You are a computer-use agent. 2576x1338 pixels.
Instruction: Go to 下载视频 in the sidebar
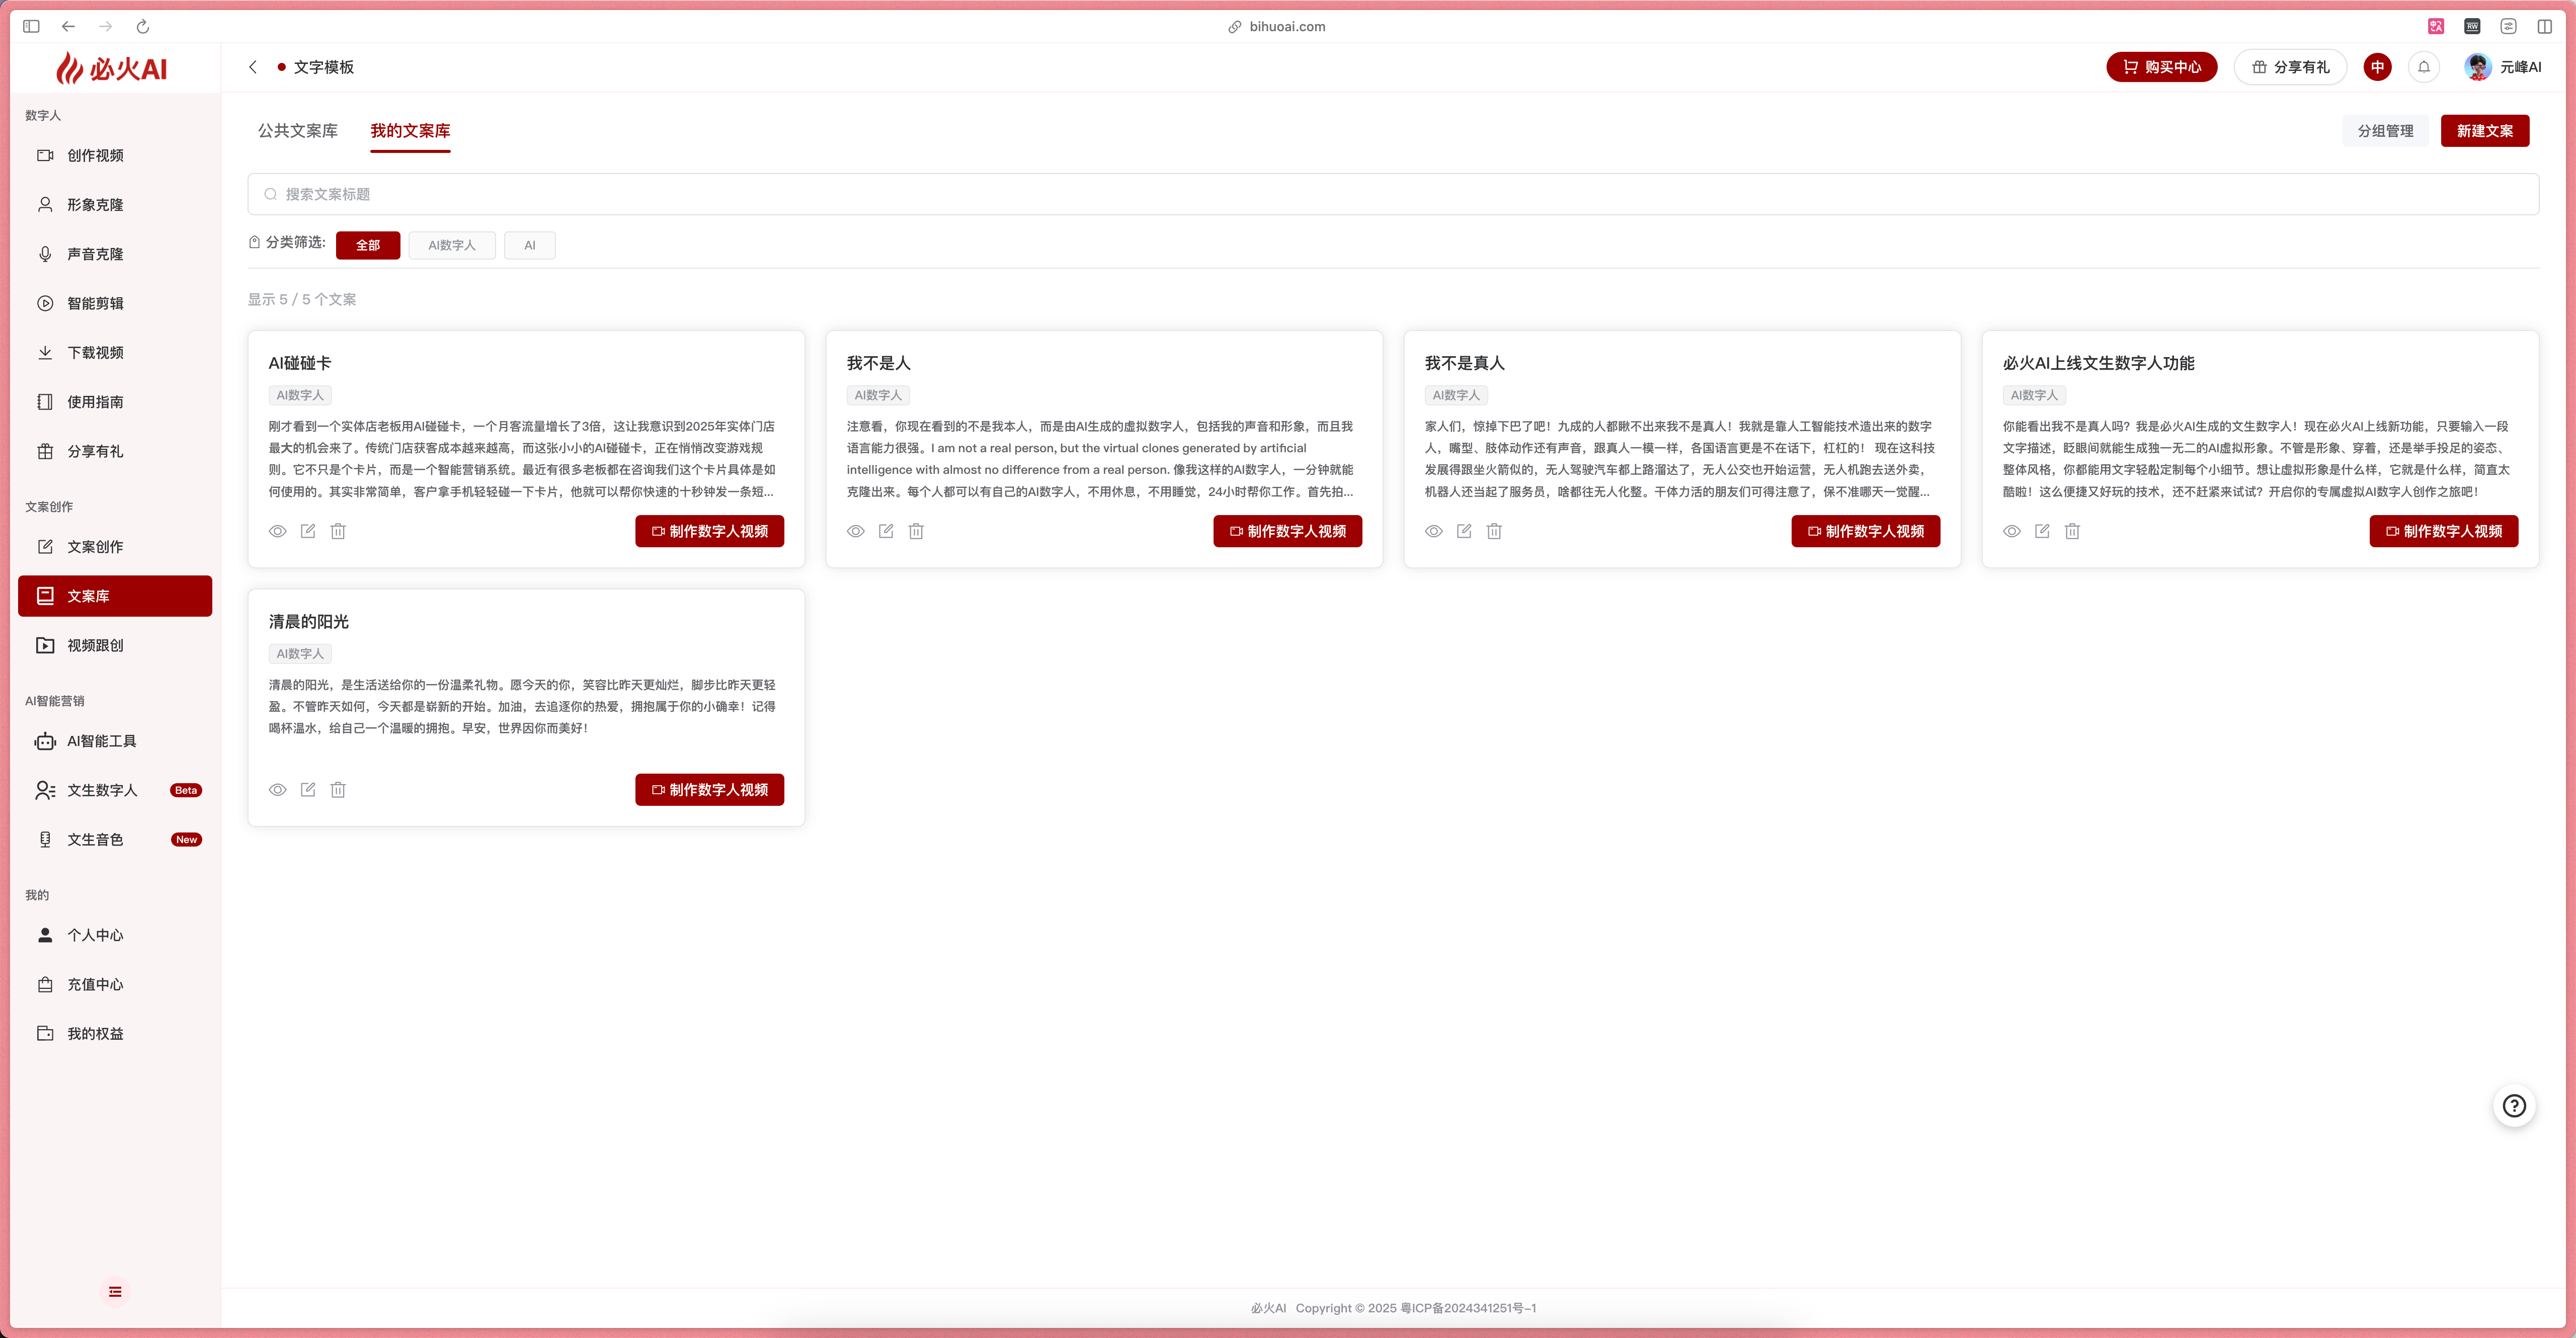(x=115, y=353)
